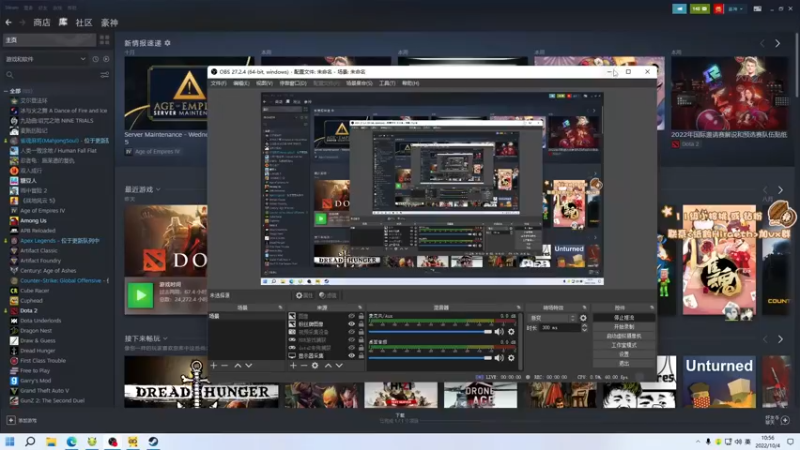Click the 工作室模式 button
The width and height of the screenshot is (800, 450).
point(623,345)
